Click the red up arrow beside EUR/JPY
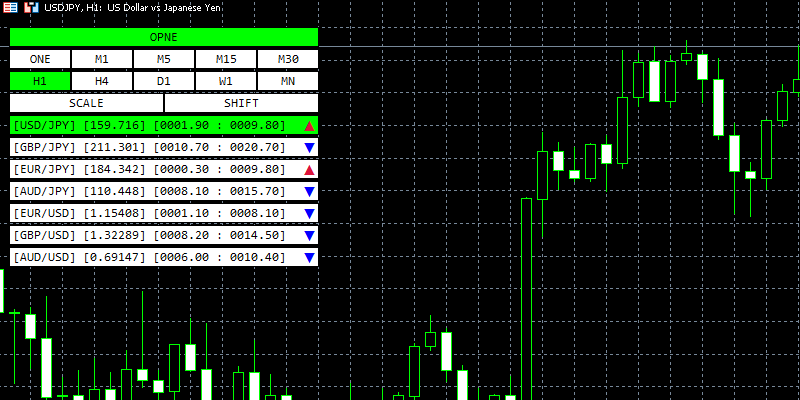 310,170
